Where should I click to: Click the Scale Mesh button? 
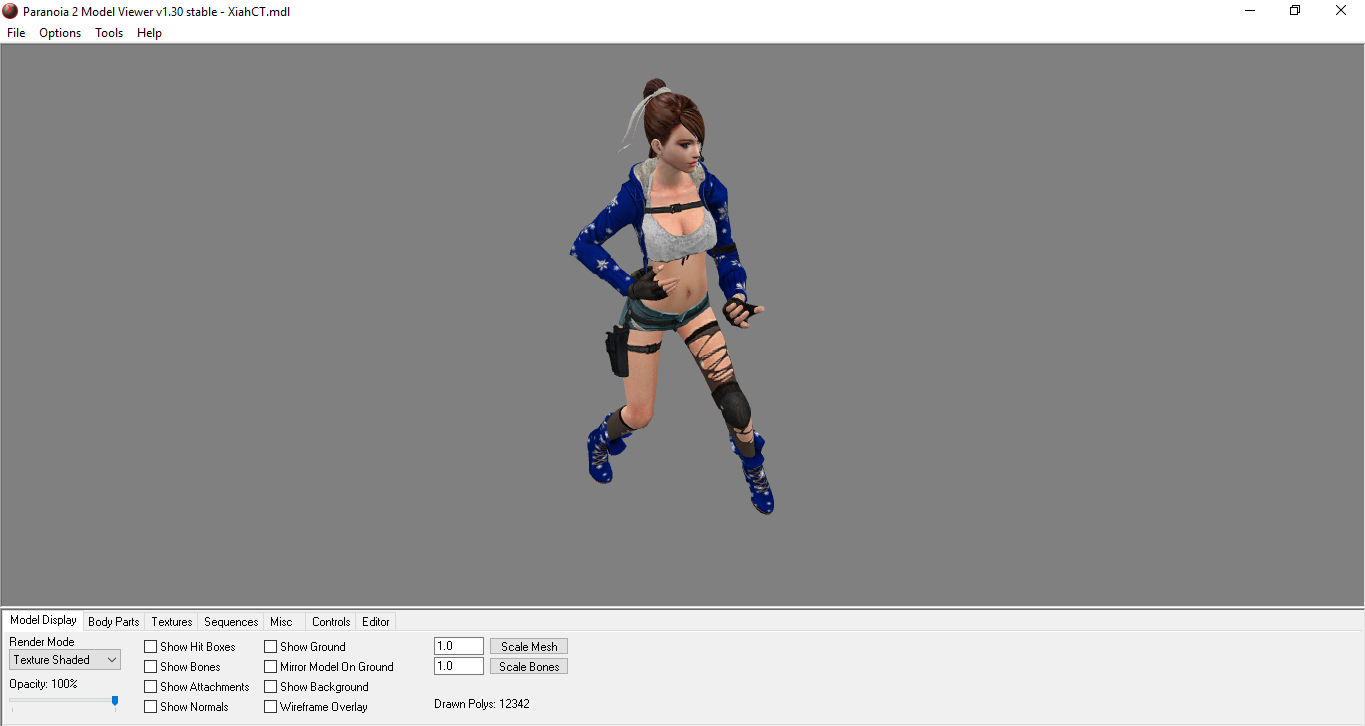click(x=529, y=647)
